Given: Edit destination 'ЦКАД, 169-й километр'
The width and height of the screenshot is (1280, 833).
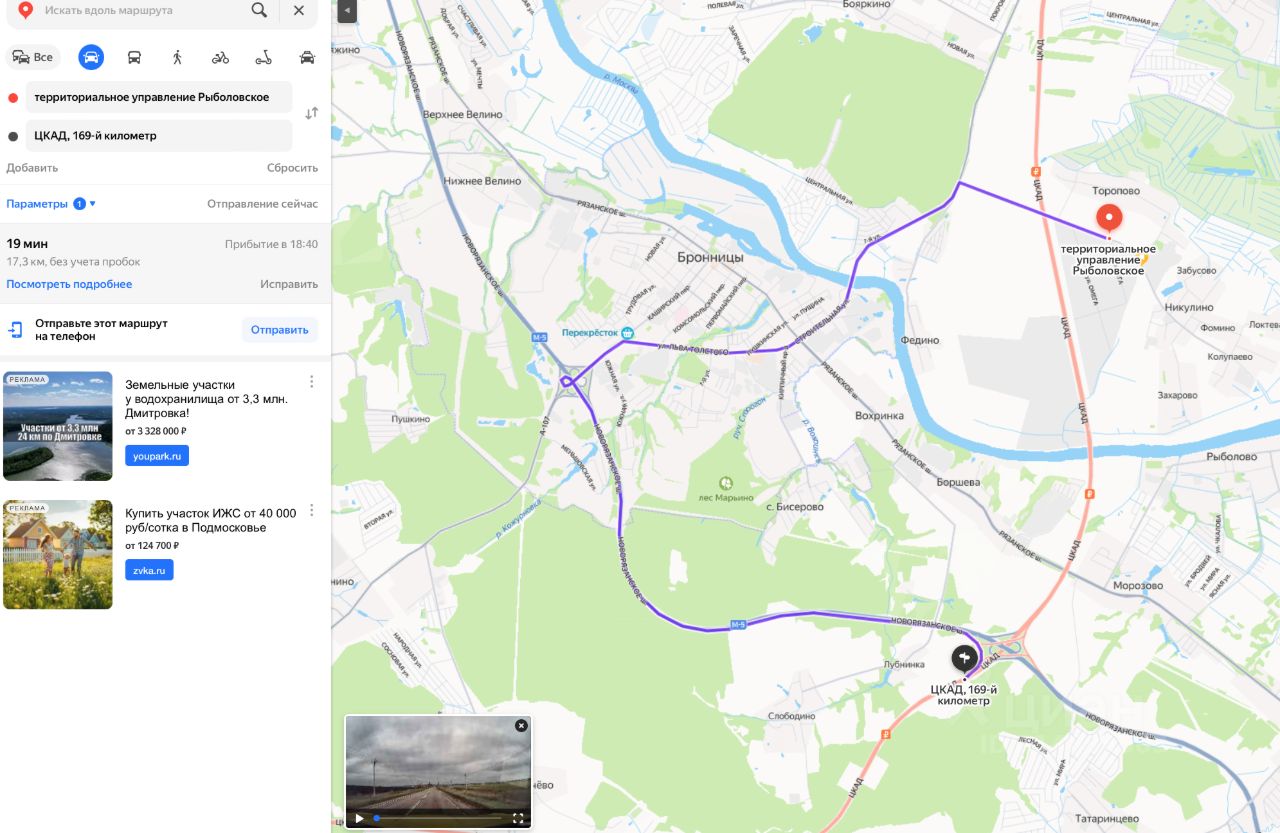Looking at the screenshot, I should coord(160,135).
